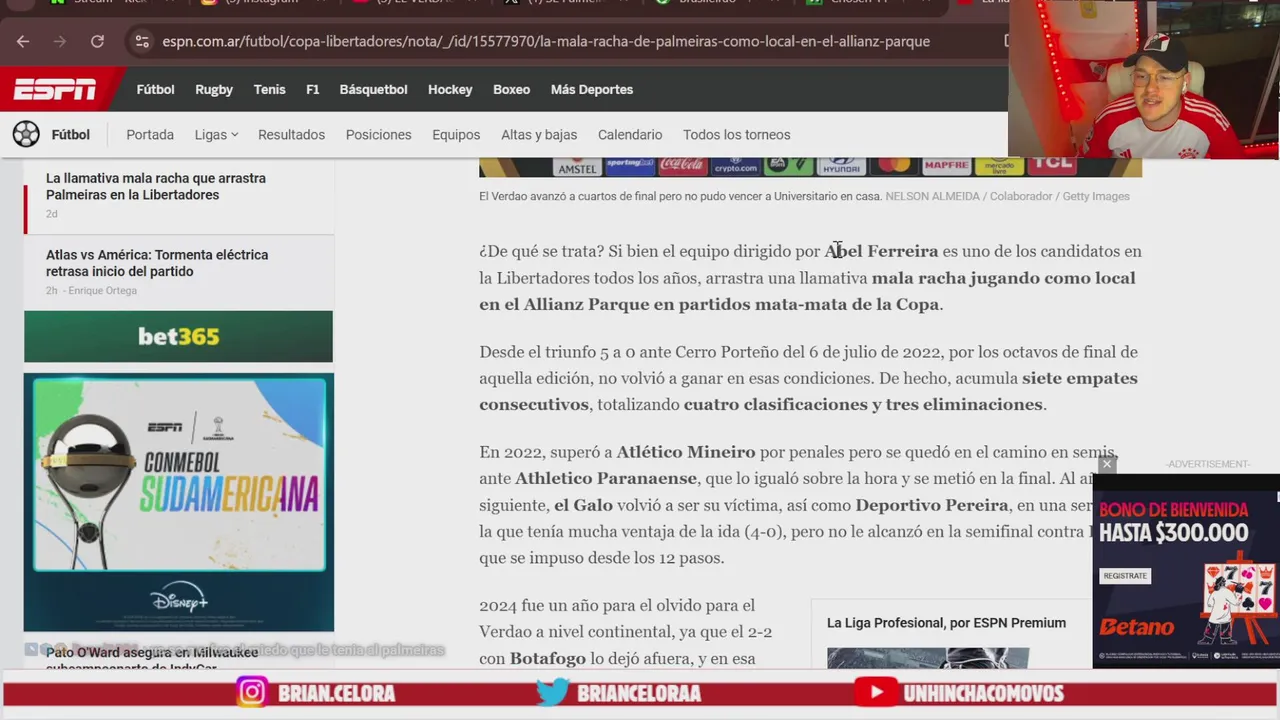This screenshot has width=1280, height=720.
Task: Open Atlas vs América tormenta story
Action: 157,263
